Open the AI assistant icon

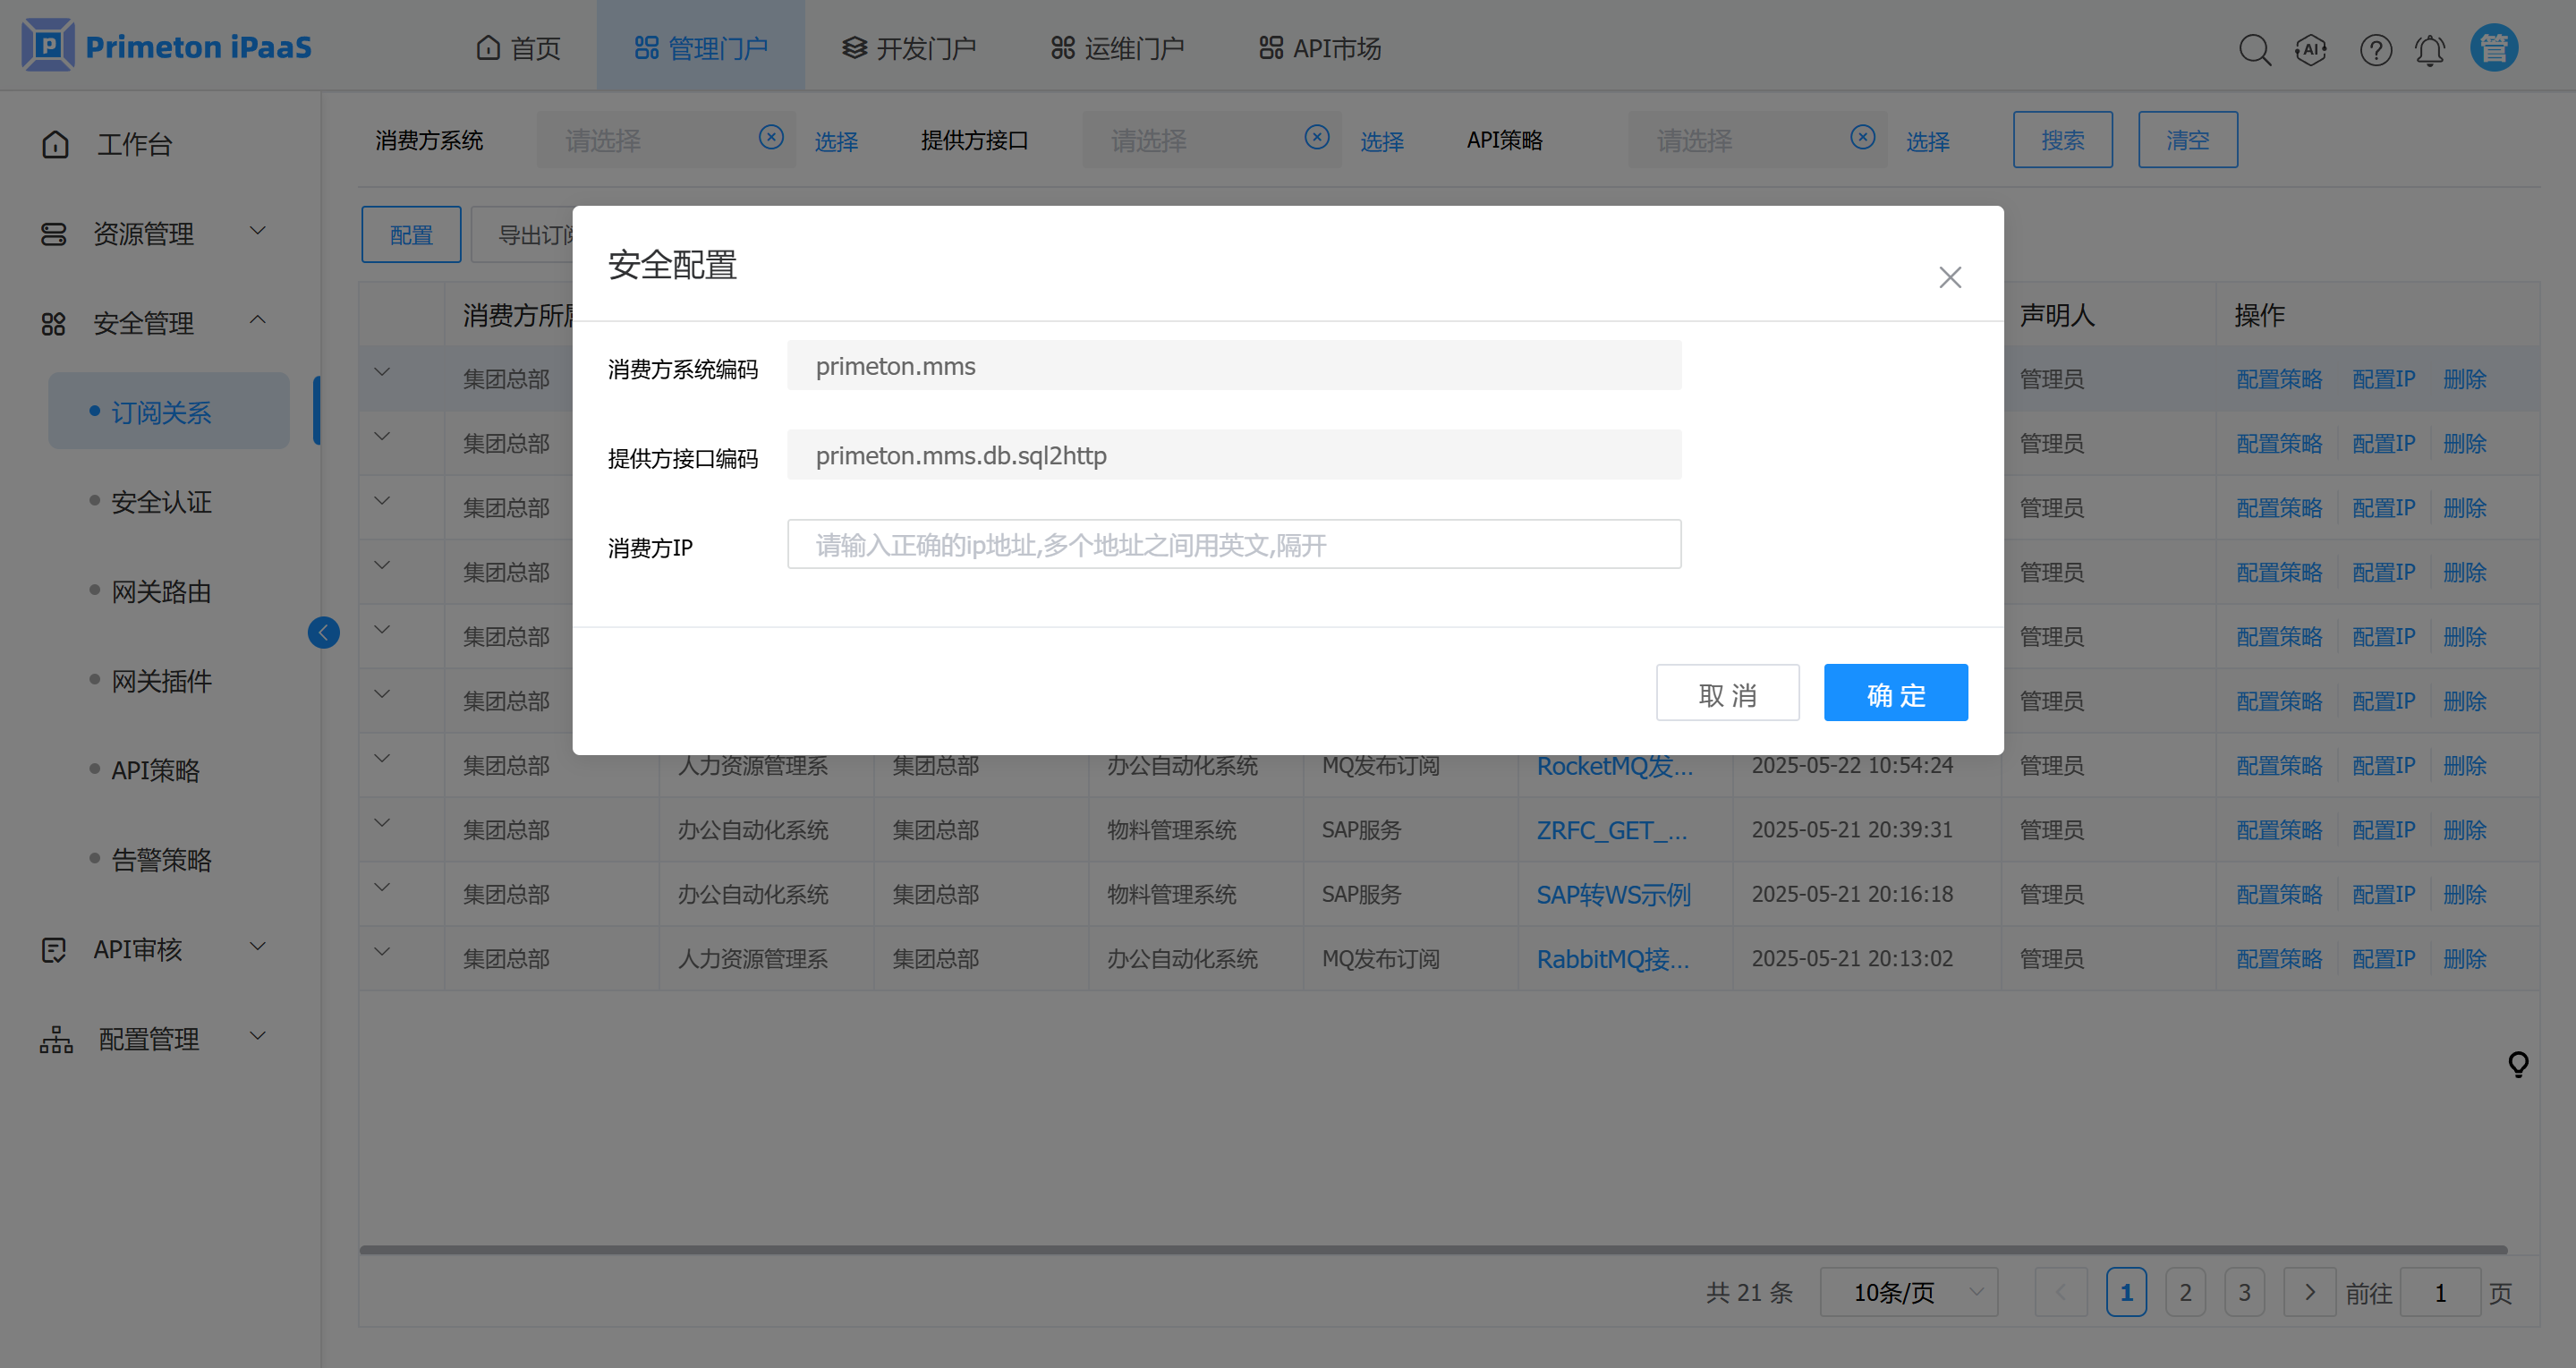pyautogui.click(x=2311, y=49)
